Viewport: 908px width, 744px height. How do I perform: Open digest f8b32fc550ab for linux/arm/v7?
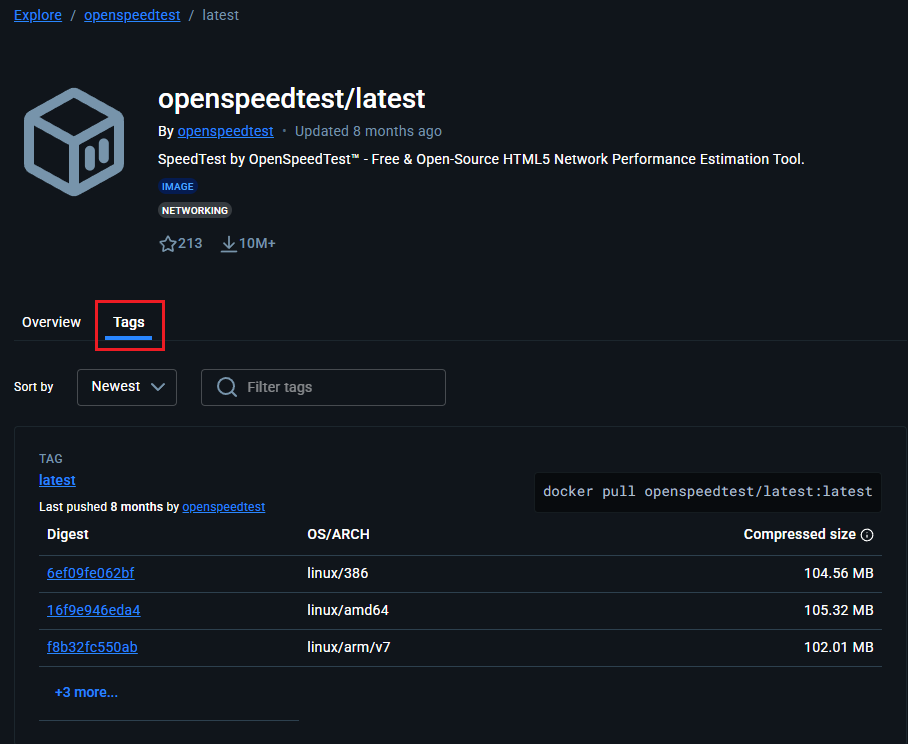click(92, 647)
